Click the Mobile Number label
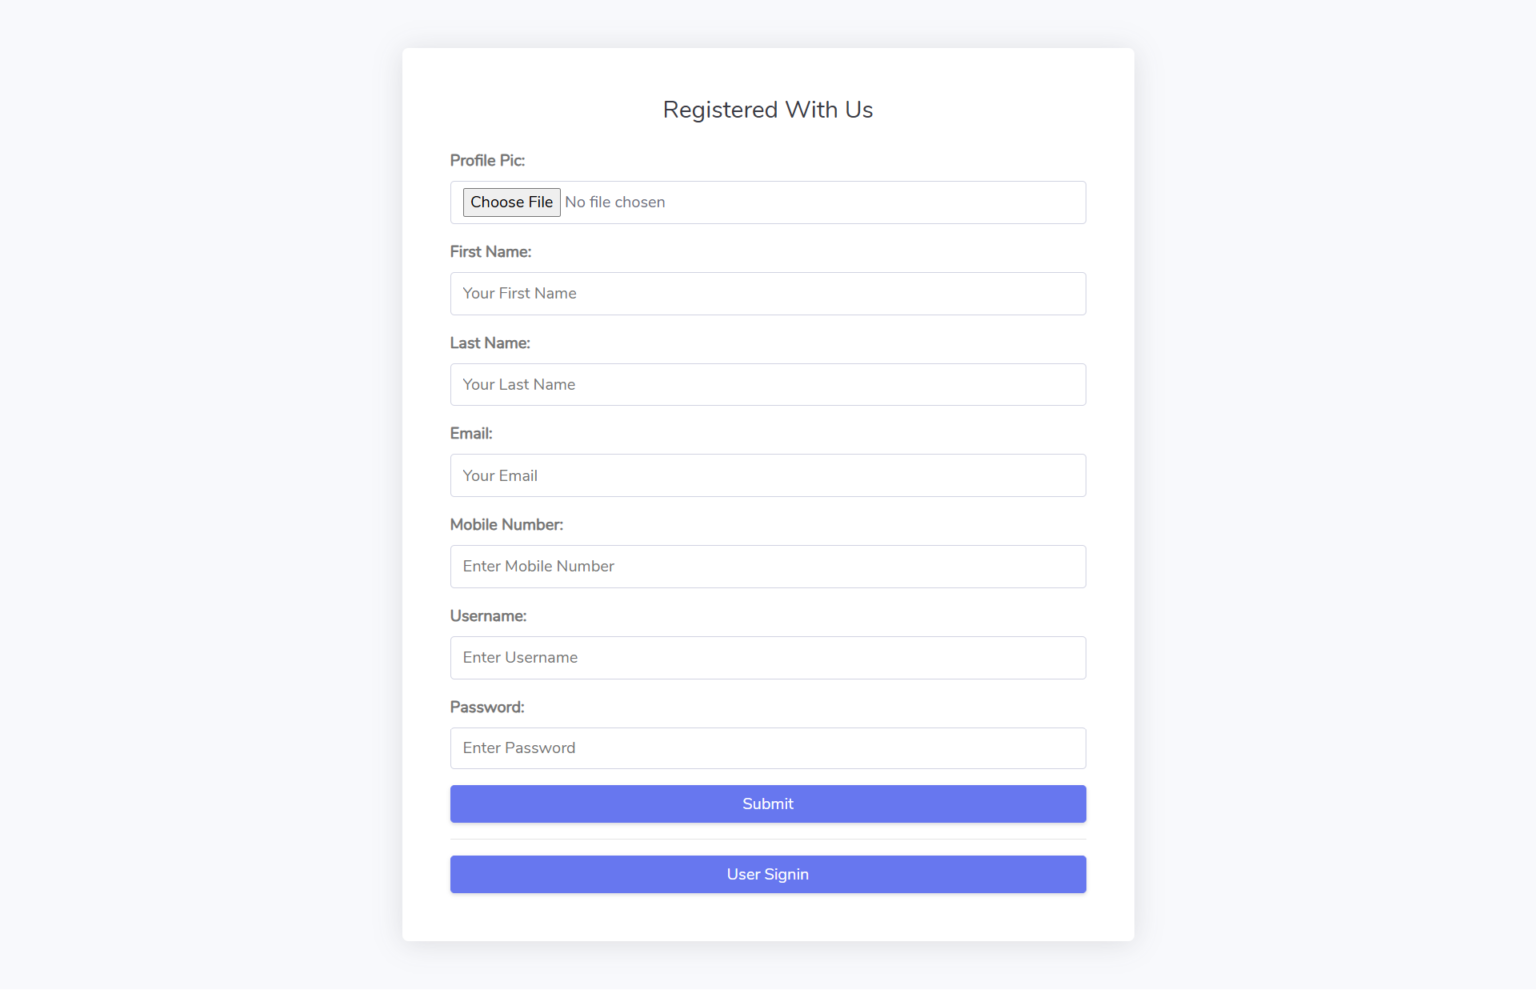The height and width of the screenshot is (990, 1536). click(x=506, y=524)
